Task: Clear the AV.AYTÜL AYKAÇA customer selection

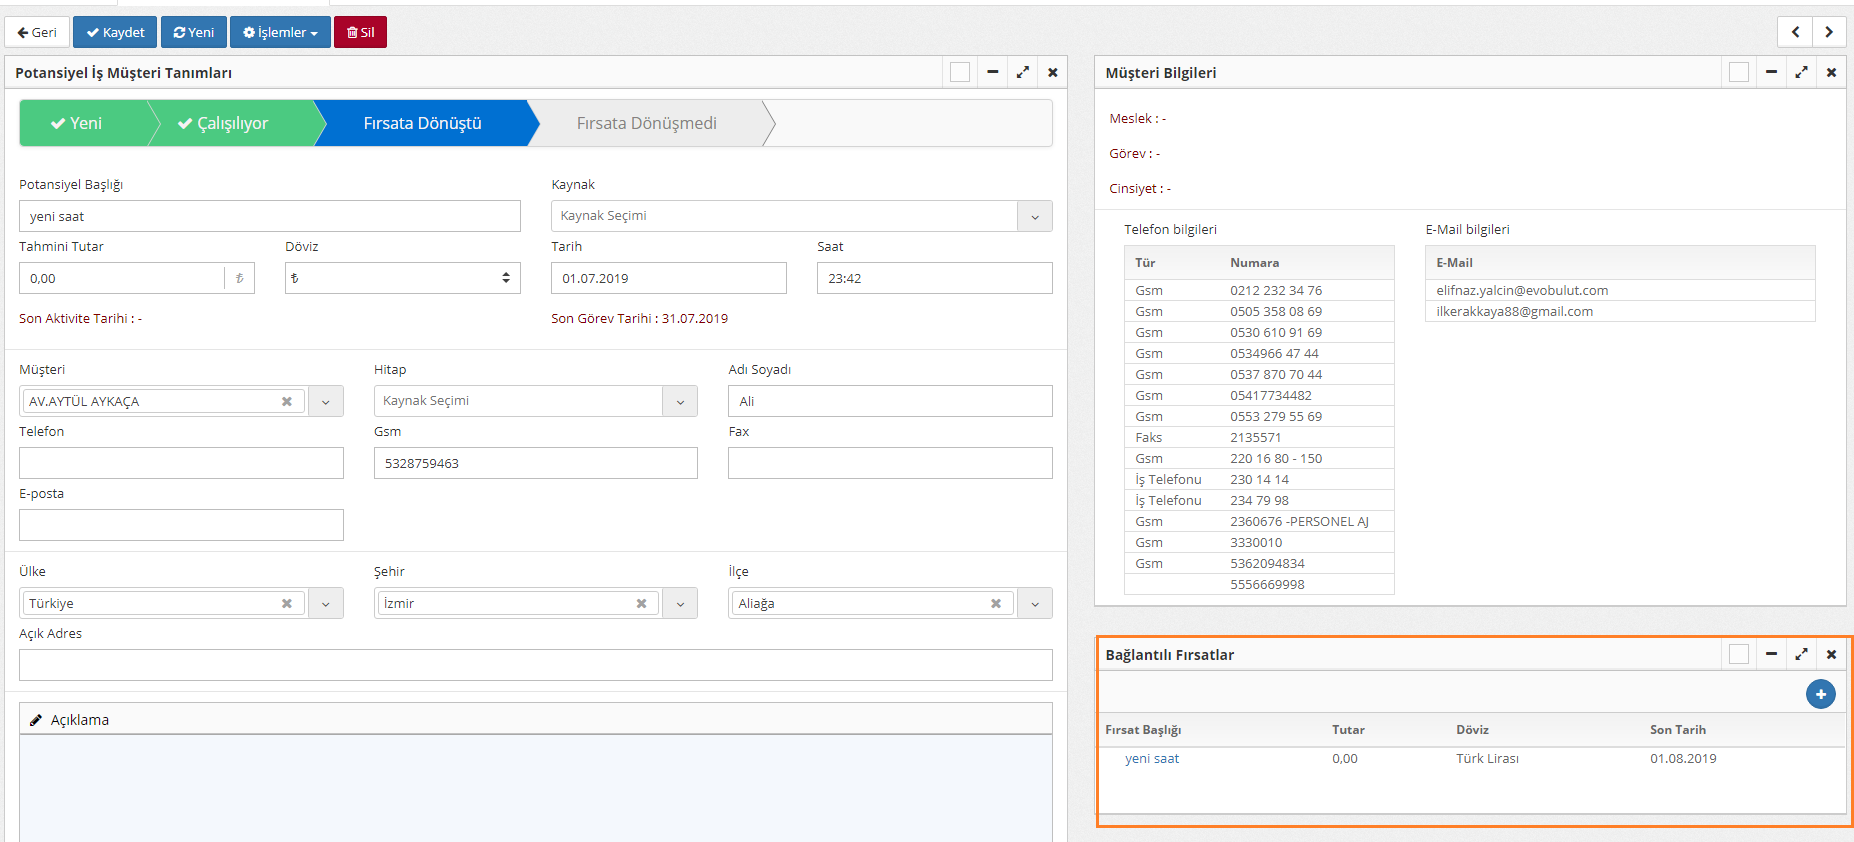Action: click(x=287, y=401)
